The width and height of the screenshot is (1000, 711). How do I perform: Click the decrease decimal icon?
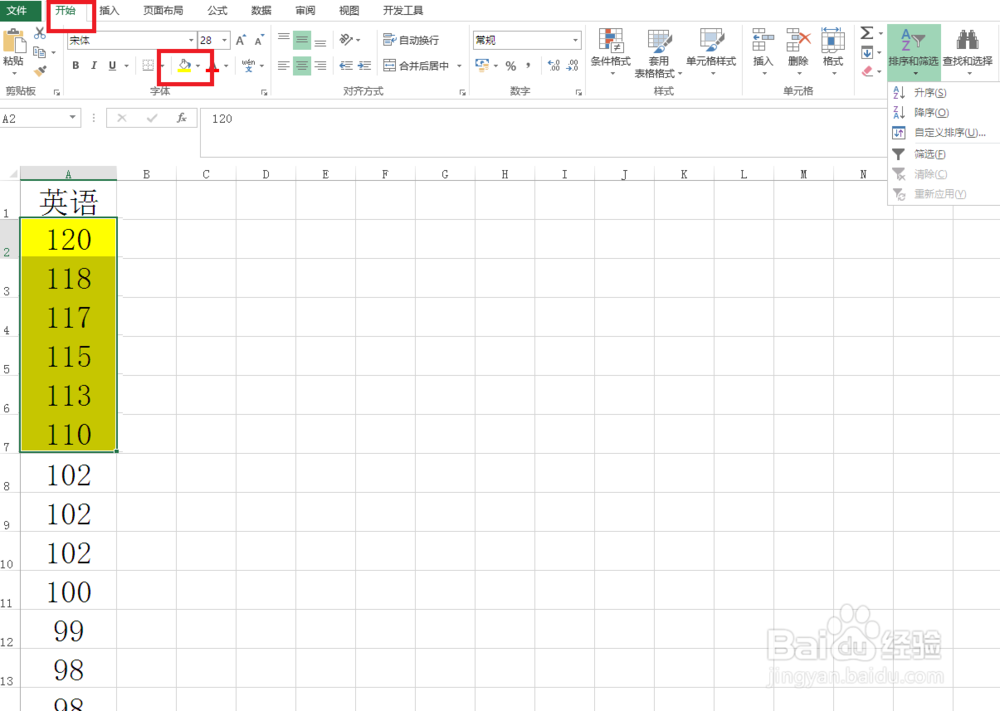pos(572,65)
